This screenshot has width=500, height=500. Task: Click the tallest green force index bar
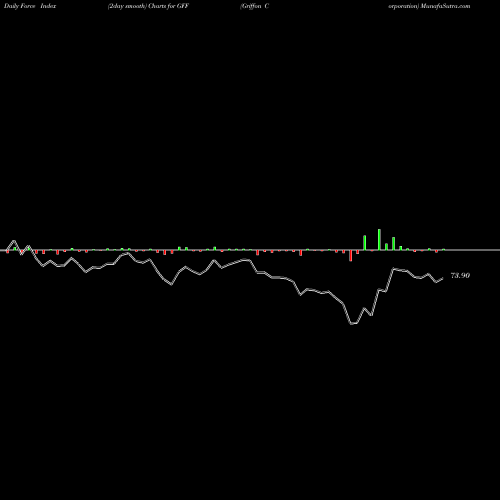379,239
